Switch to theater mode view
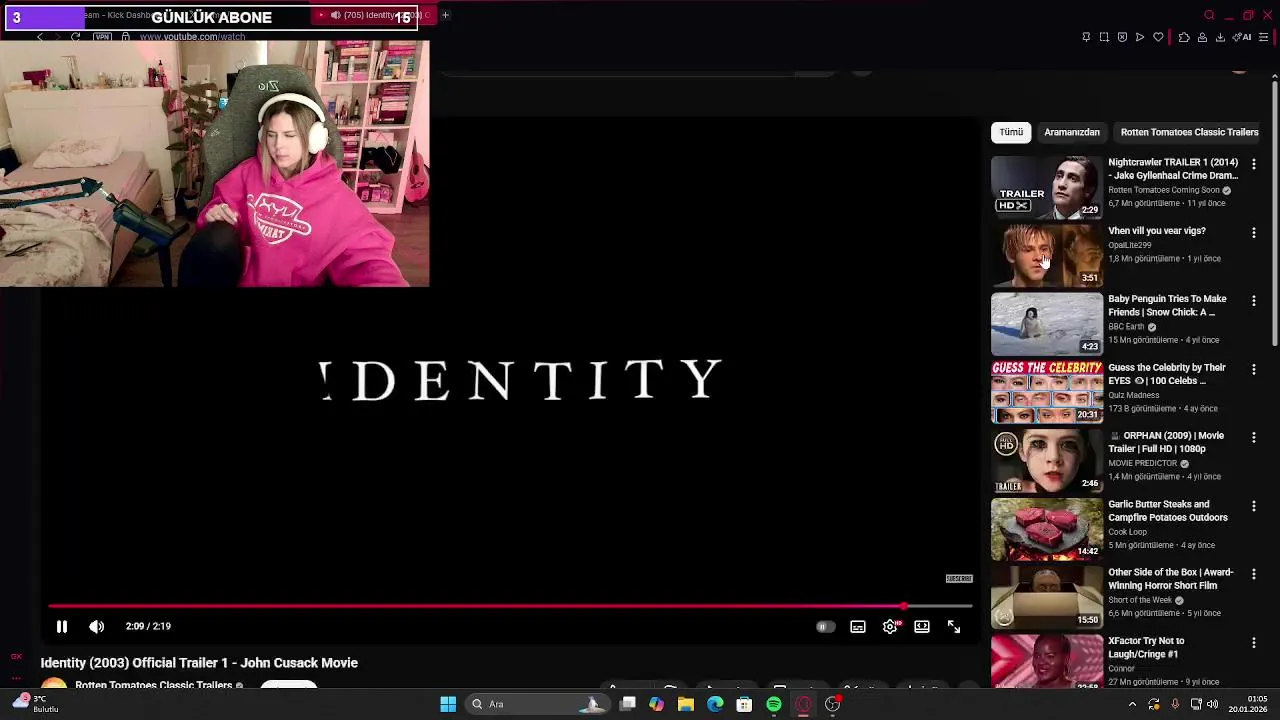This screenshot has width=1280, height=720. click(922, 627)
